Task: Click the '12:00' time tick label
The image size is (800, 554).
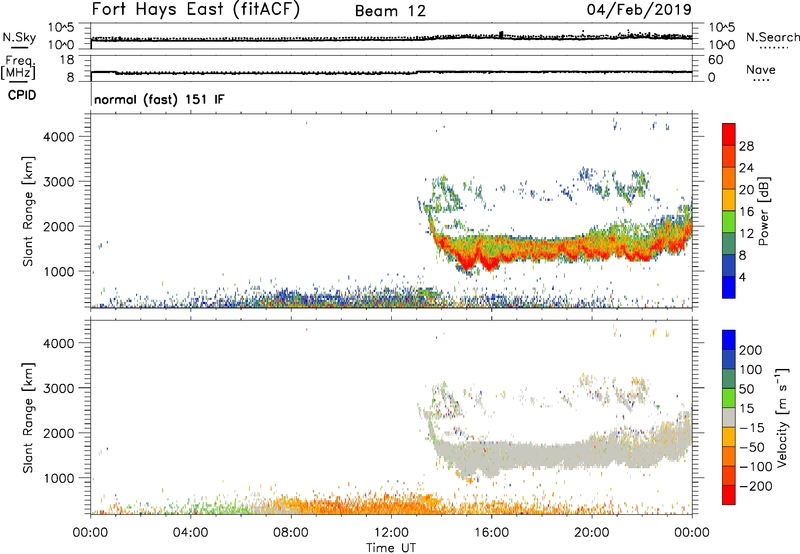Action: tap(391, 533)
